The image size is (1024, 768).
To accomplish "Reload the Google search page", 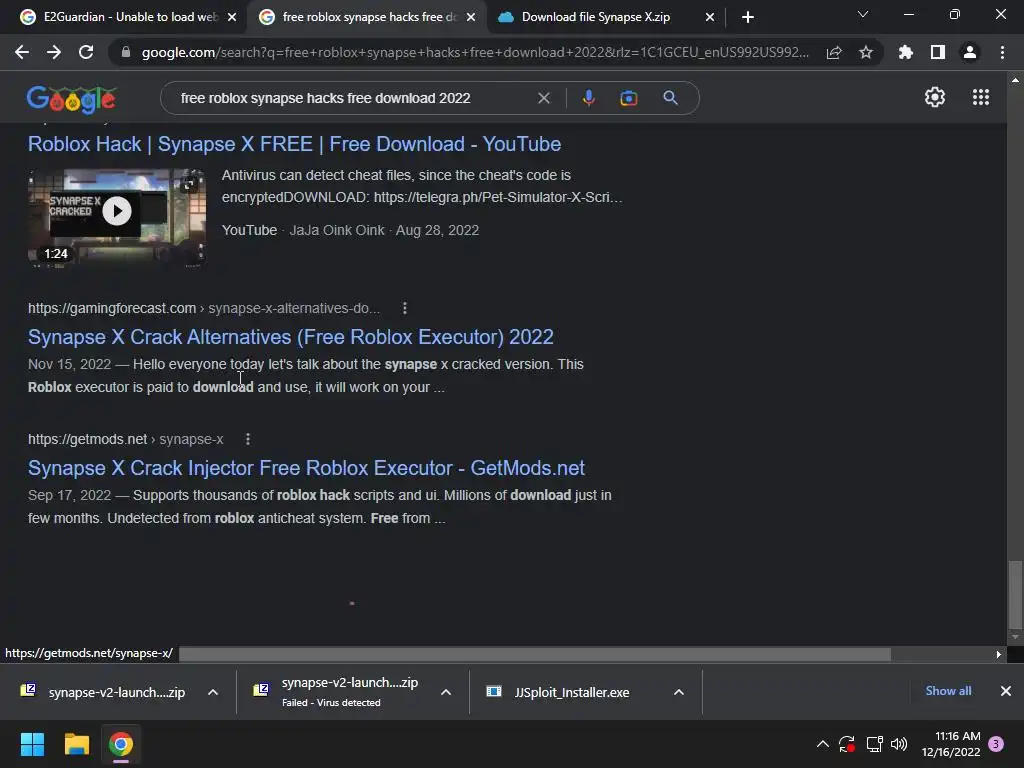I will pyautogui.click(x=86, y=52).
